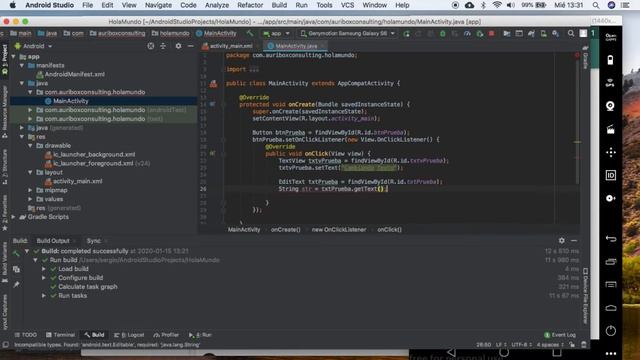This screenshot has width=640, height=360.
Task: Click the Make Project hammer icon
Action: tap(250, 33)
